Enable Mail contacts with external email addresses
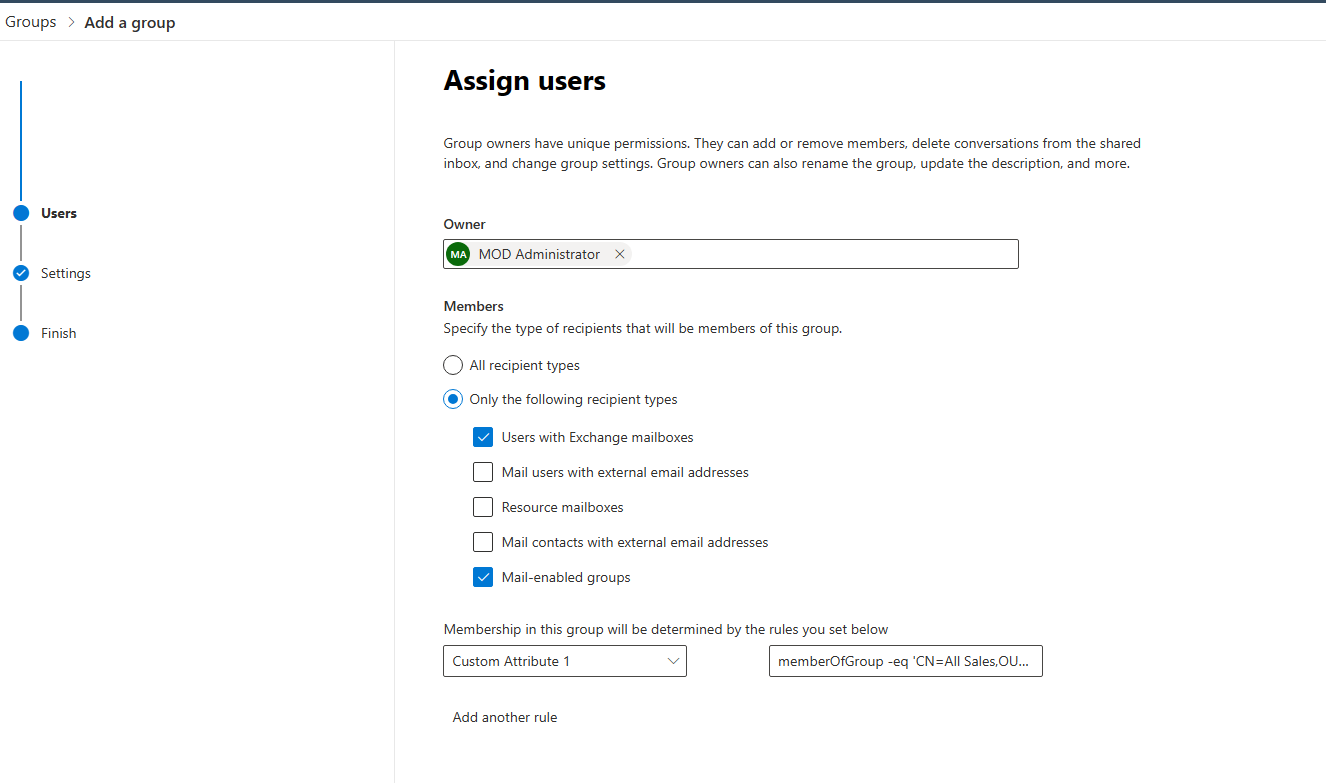1326x783 pixels. [x=483, y=542]
